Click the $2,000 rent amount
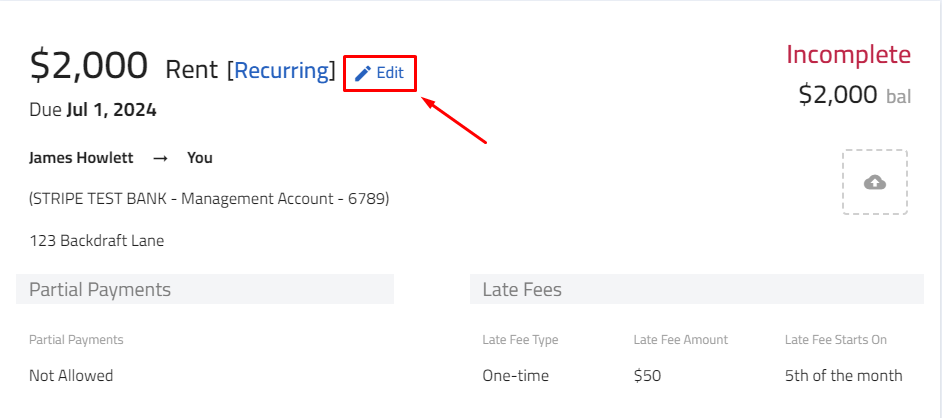 pos(88,65)
